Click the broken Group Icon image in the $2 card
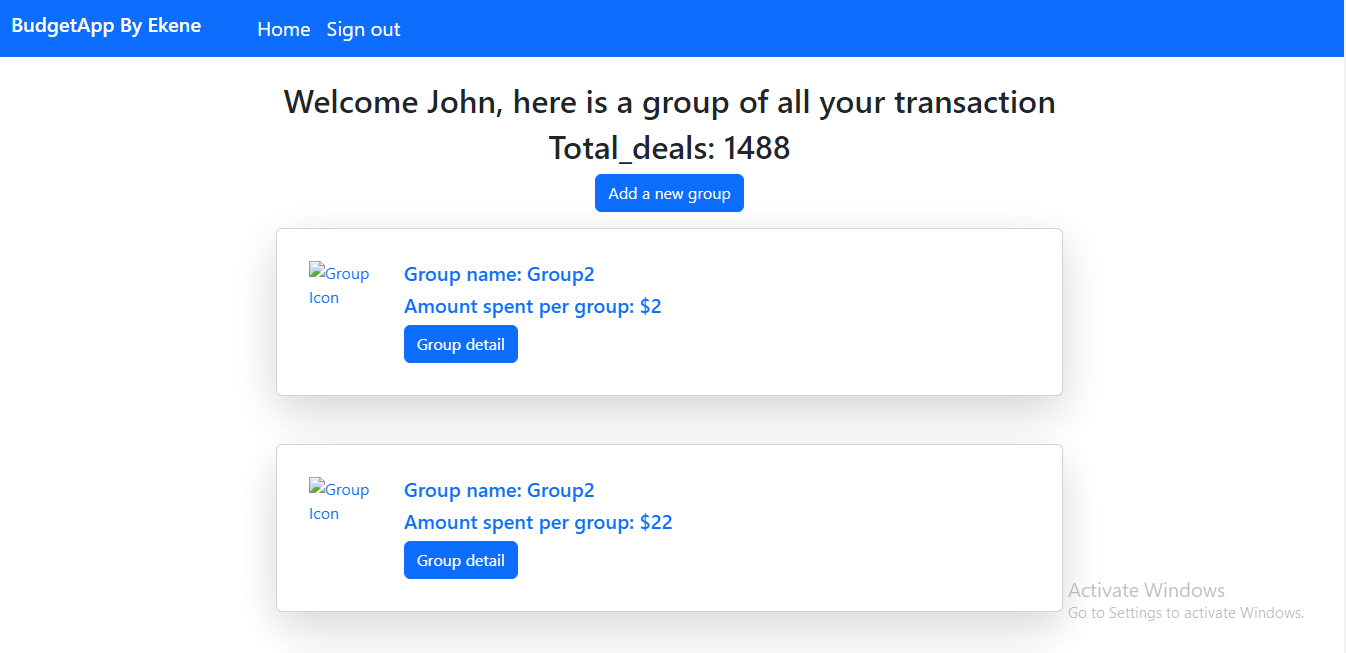Screen dimensions: 1346x653 point(339,285)
